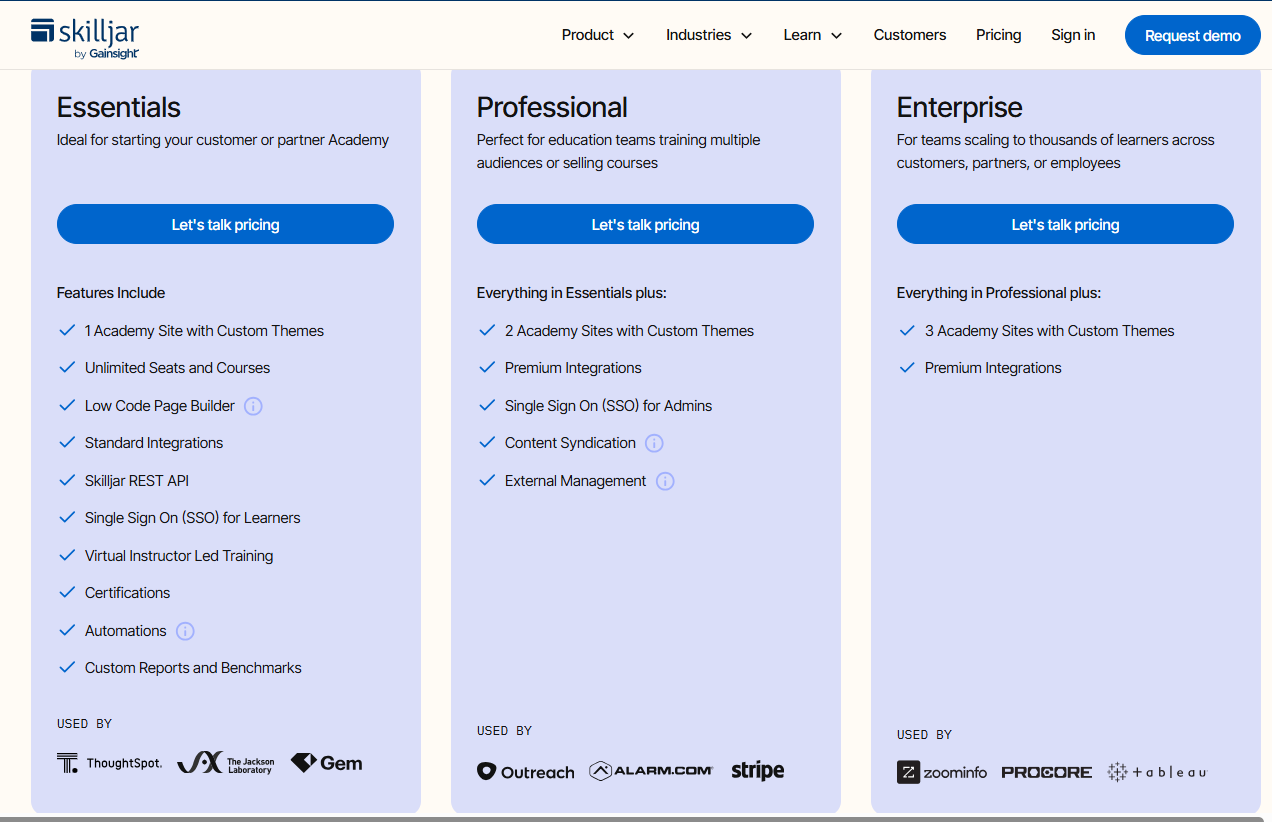The image size is (1272, 822).
Task: Click the info icon next to External Management
Action: 665,480
